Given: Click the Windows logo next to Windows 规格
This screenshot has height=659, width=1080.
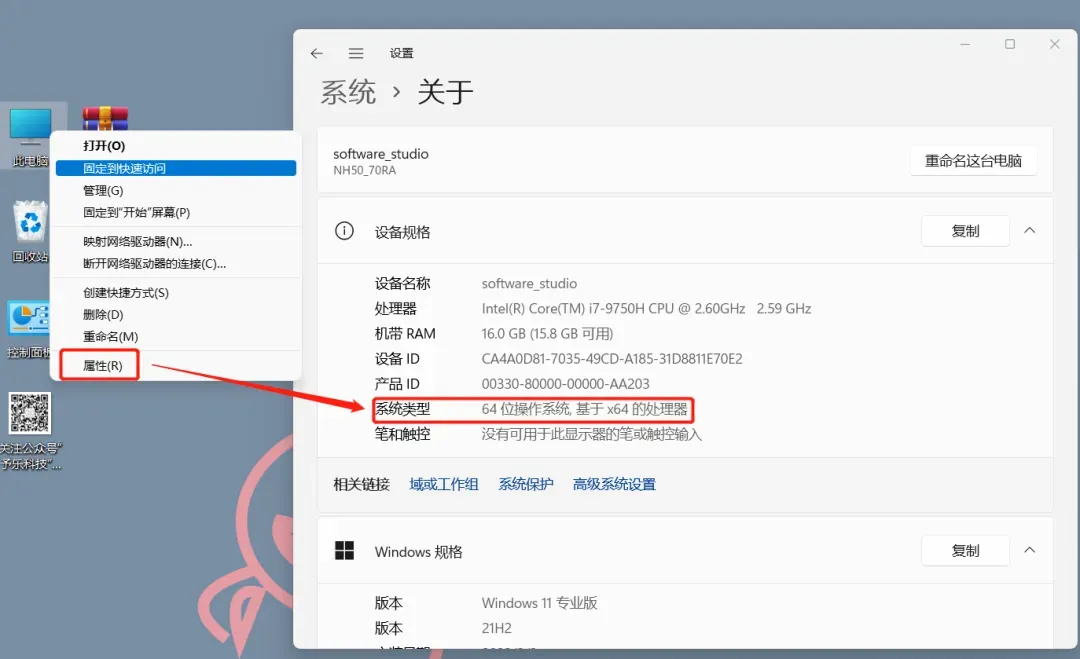Looking at the screenshot, I should (344, 550).
